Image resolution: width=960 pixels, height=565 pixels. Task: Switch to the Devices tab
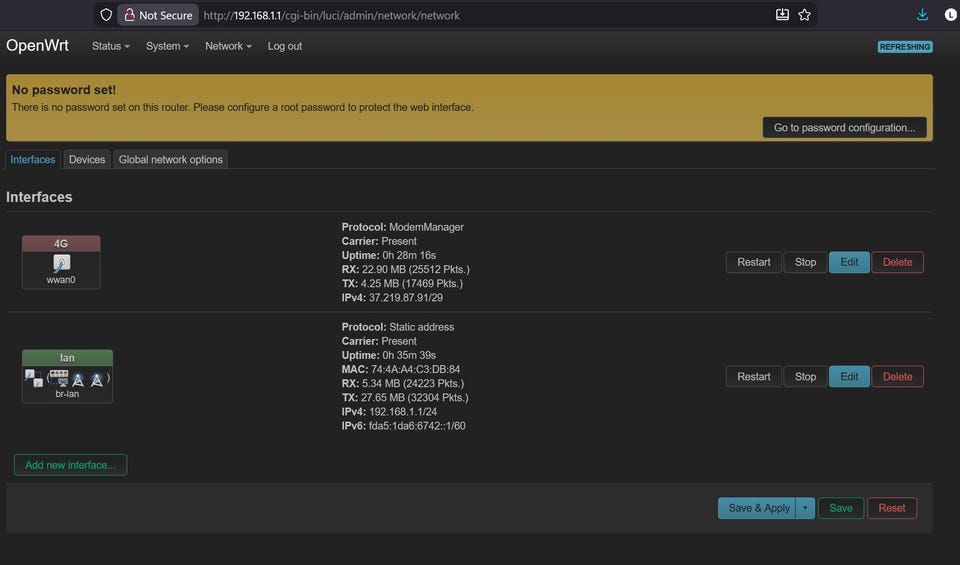click(87, 160)
